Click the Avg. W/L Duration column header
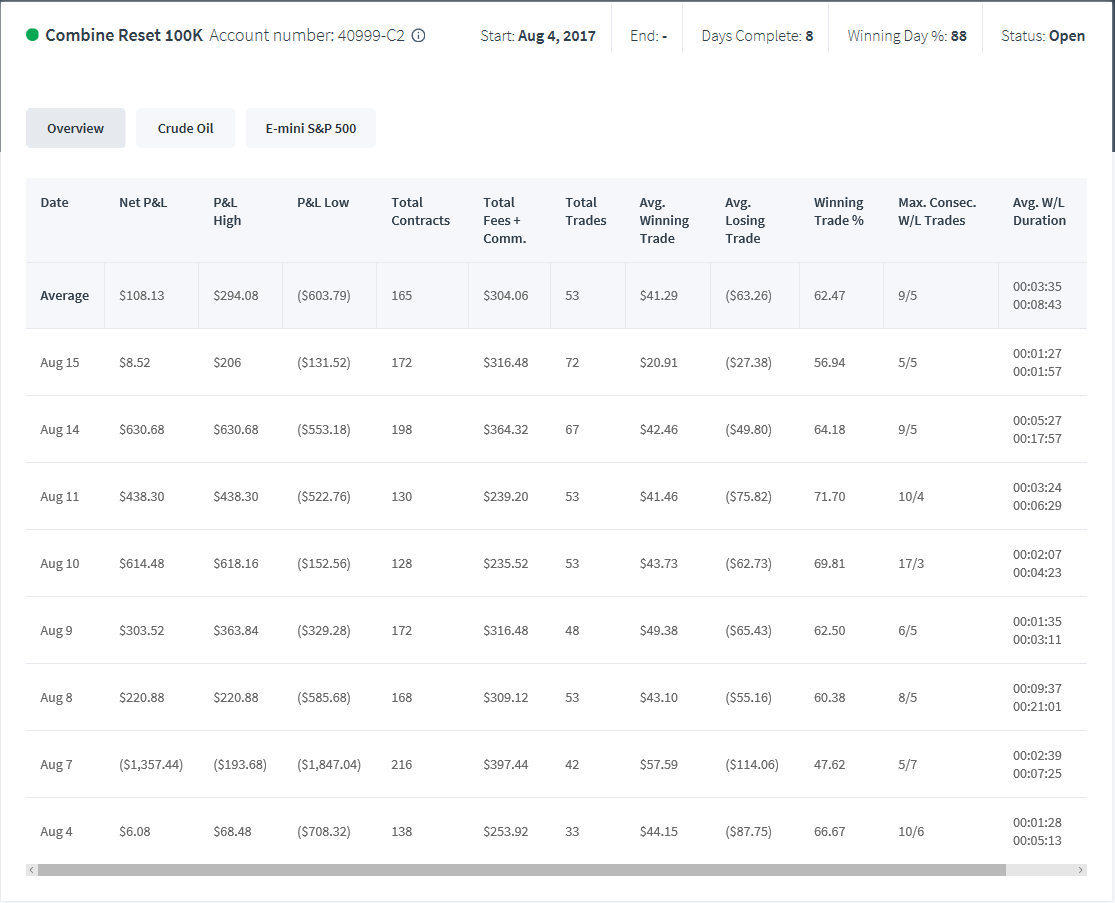This screenshot has height=903, width=1115. click(1039, 211)
